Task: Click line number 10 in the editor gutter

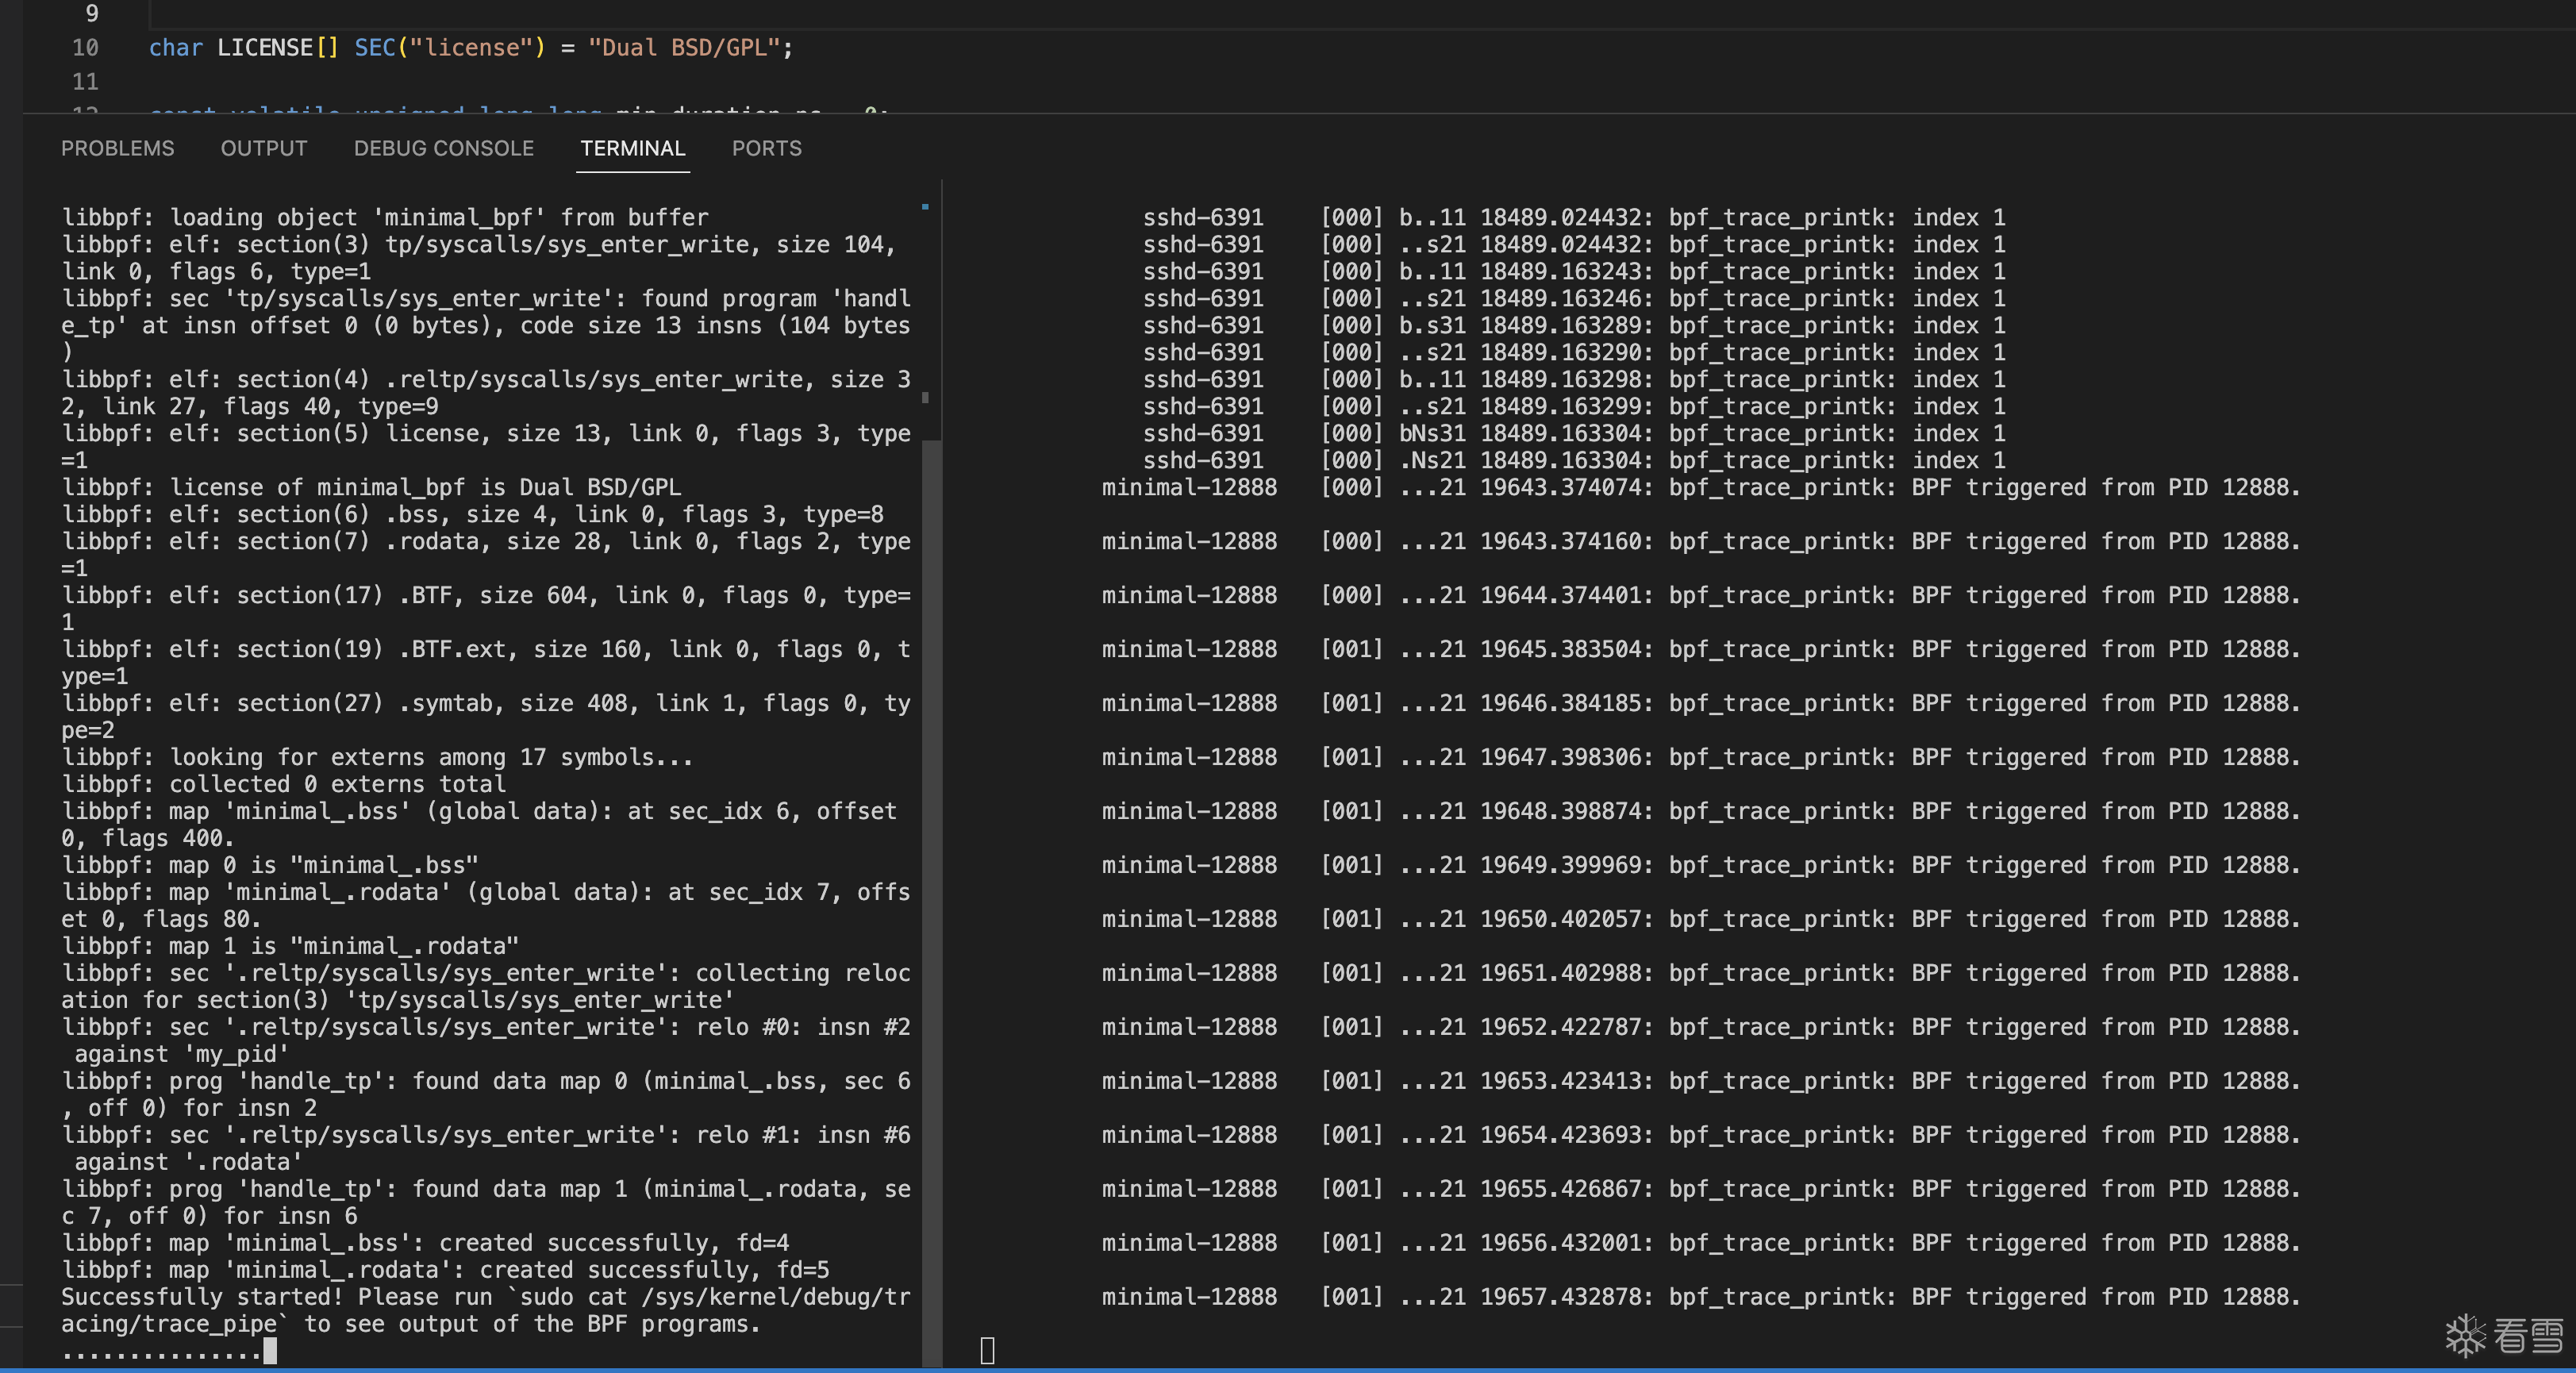Action: pyautogui.click(x=85, y=47)
